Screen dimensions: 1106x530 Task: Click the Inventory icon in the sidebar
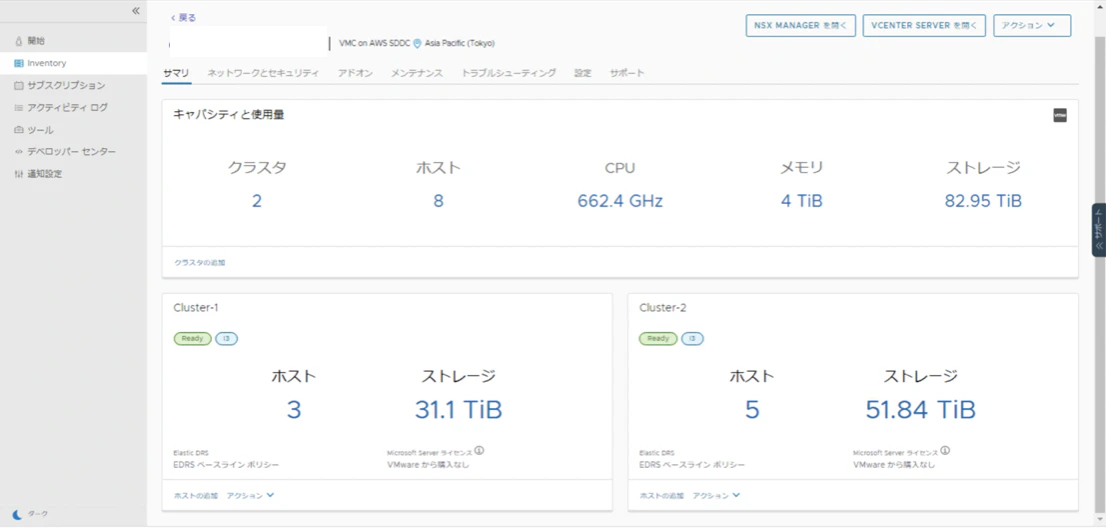click(19, 64)
